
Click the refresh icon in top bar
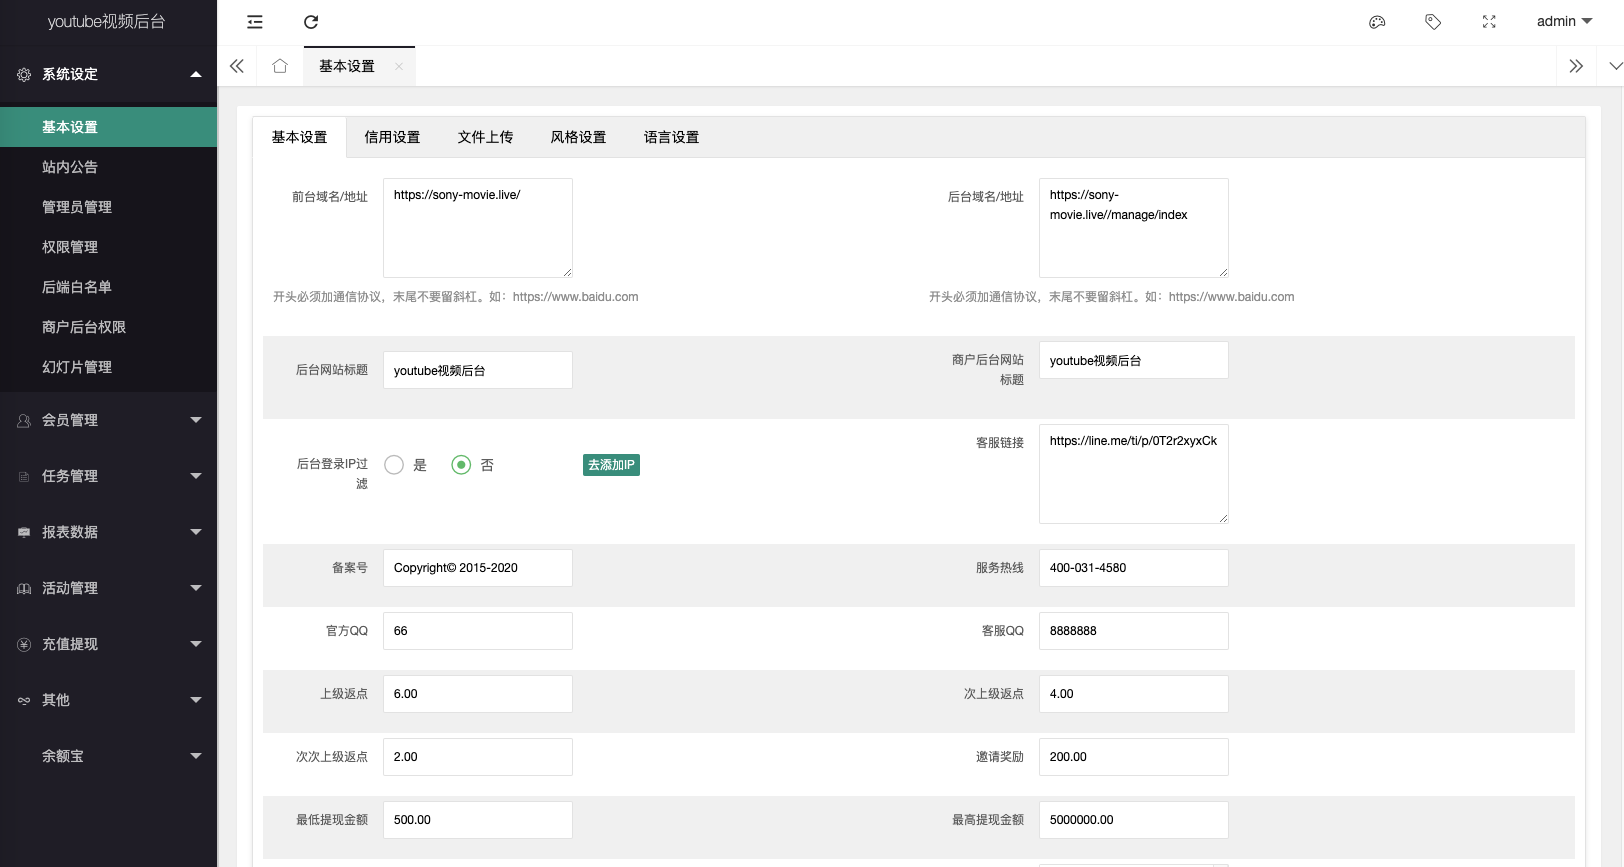tap(311, 22)
